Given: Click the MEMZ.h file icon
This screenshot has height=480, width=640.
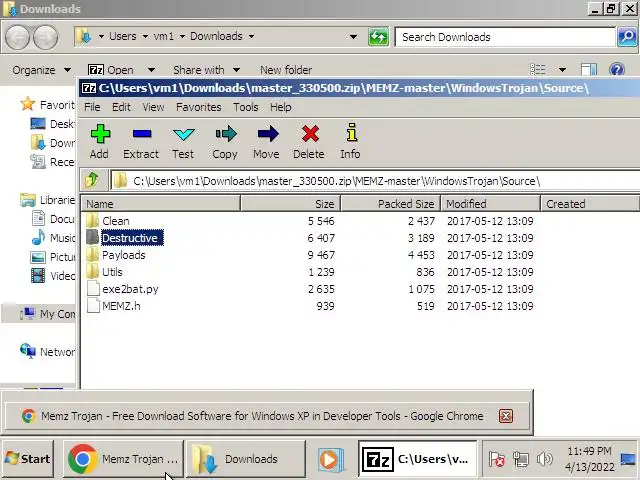Looking at the screenshot, I should tap(93, 306).
